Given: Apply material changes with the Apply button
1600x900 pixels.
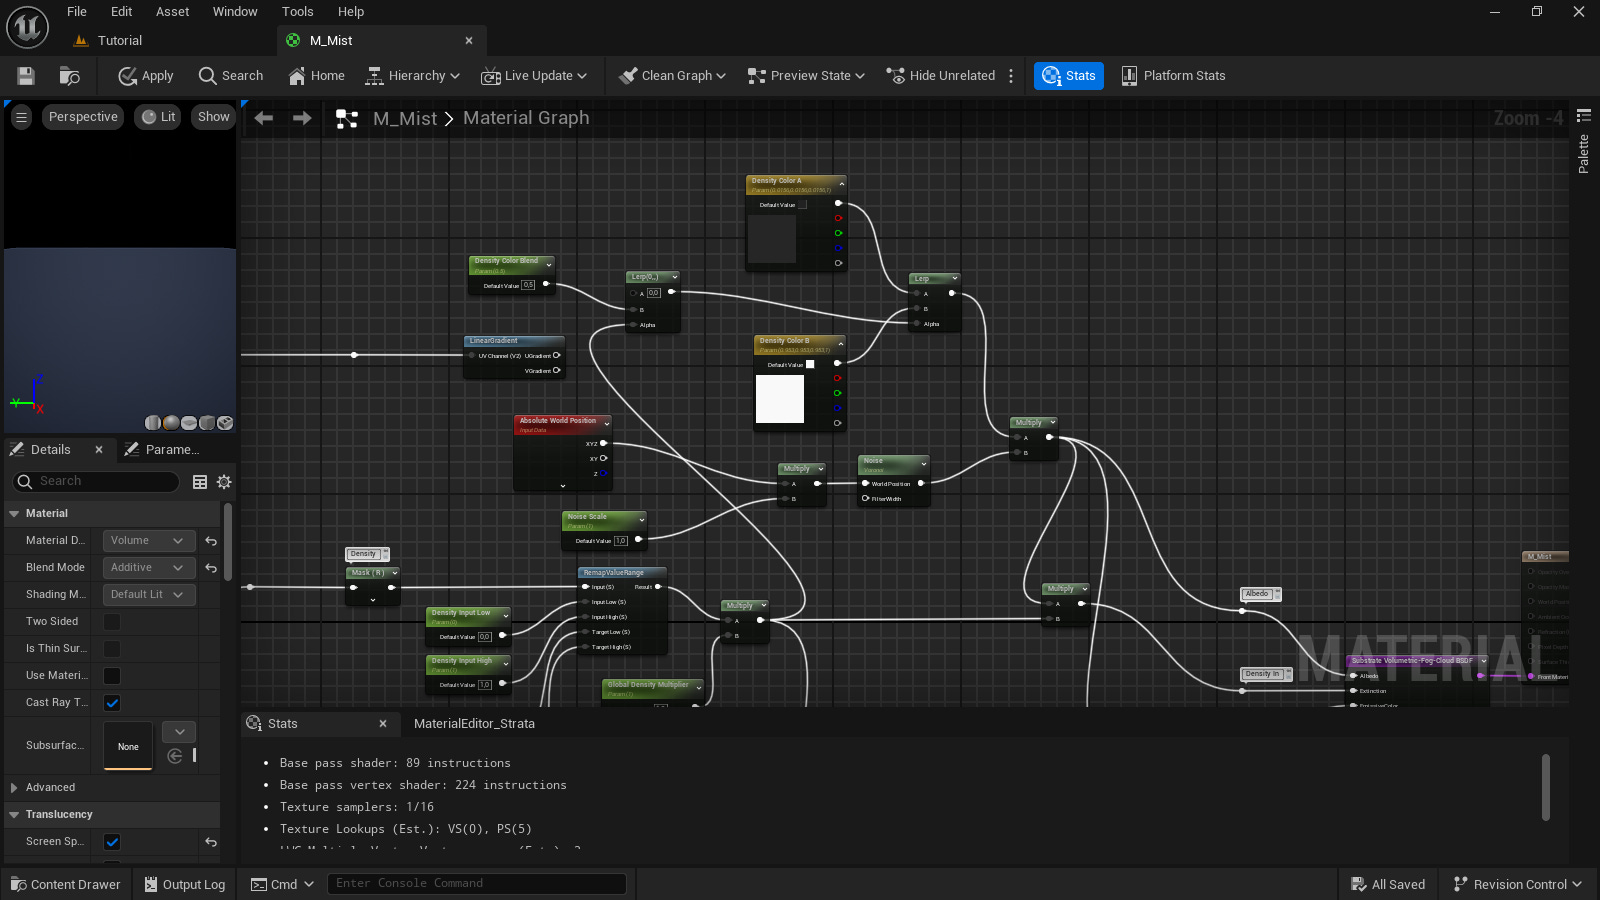Looking at the screenshot, I should coord(146,76).
